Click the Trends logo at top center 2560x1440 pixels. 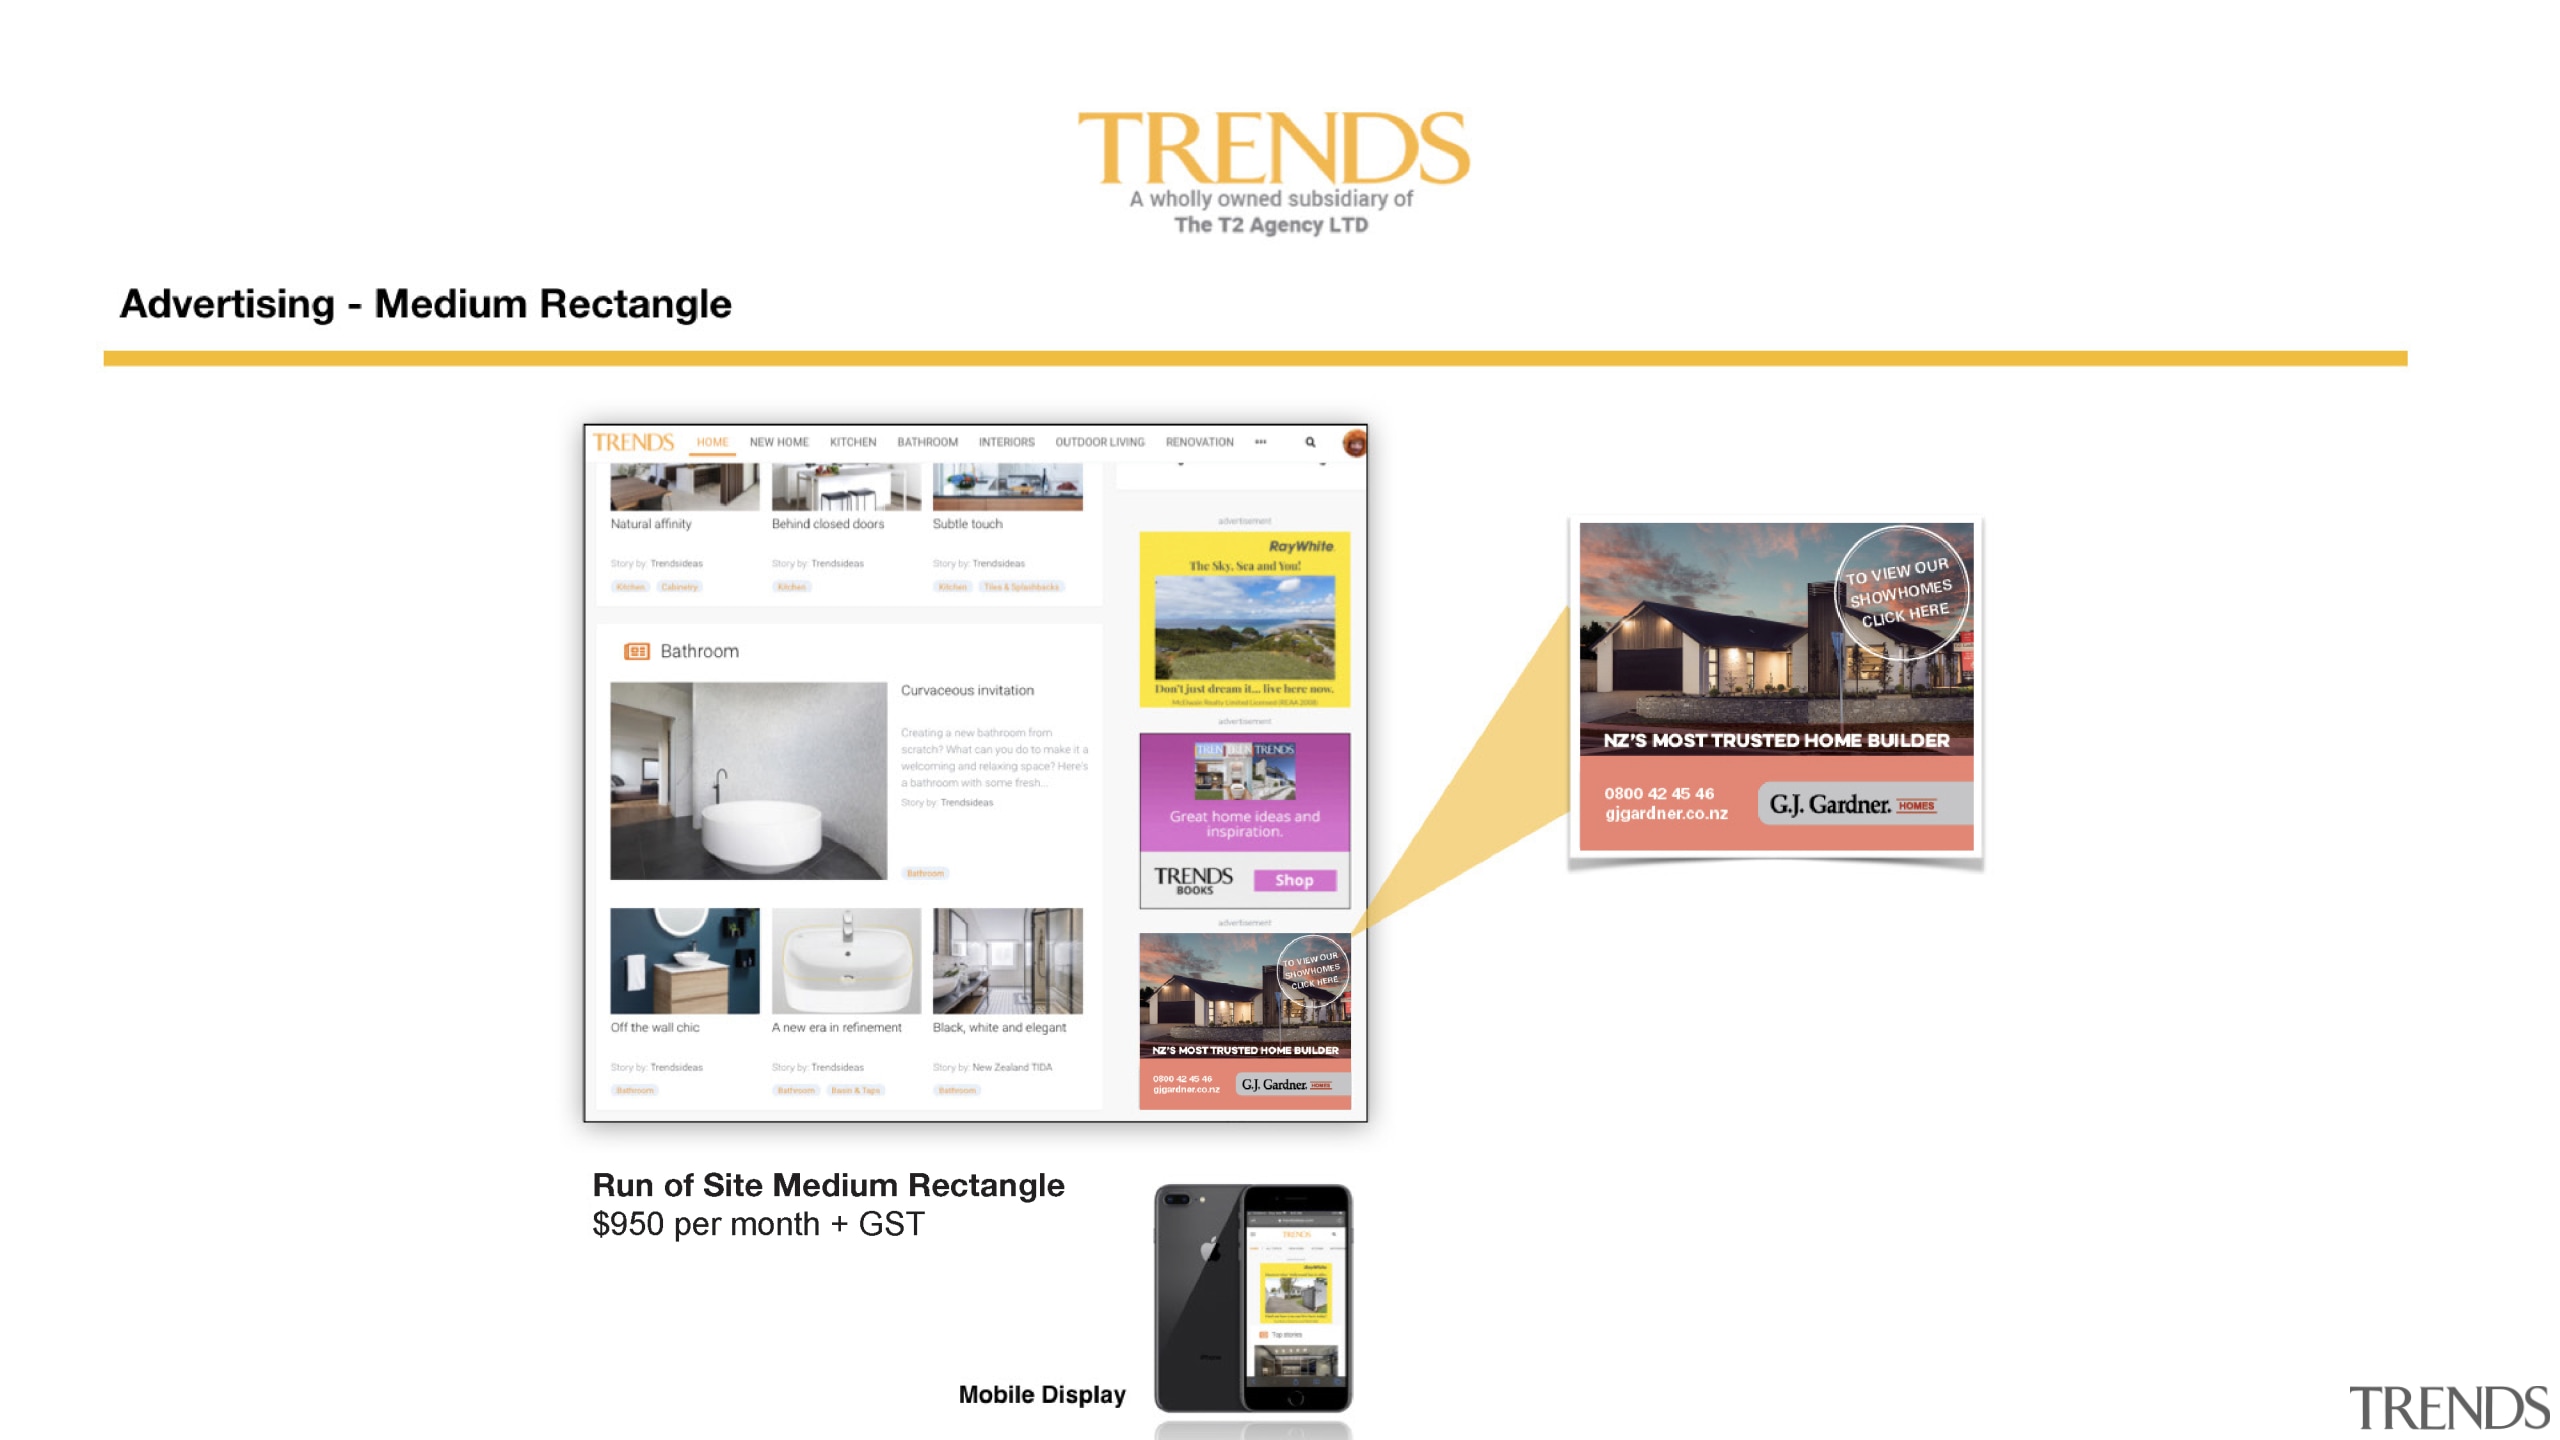click(x=1278, y=169)
